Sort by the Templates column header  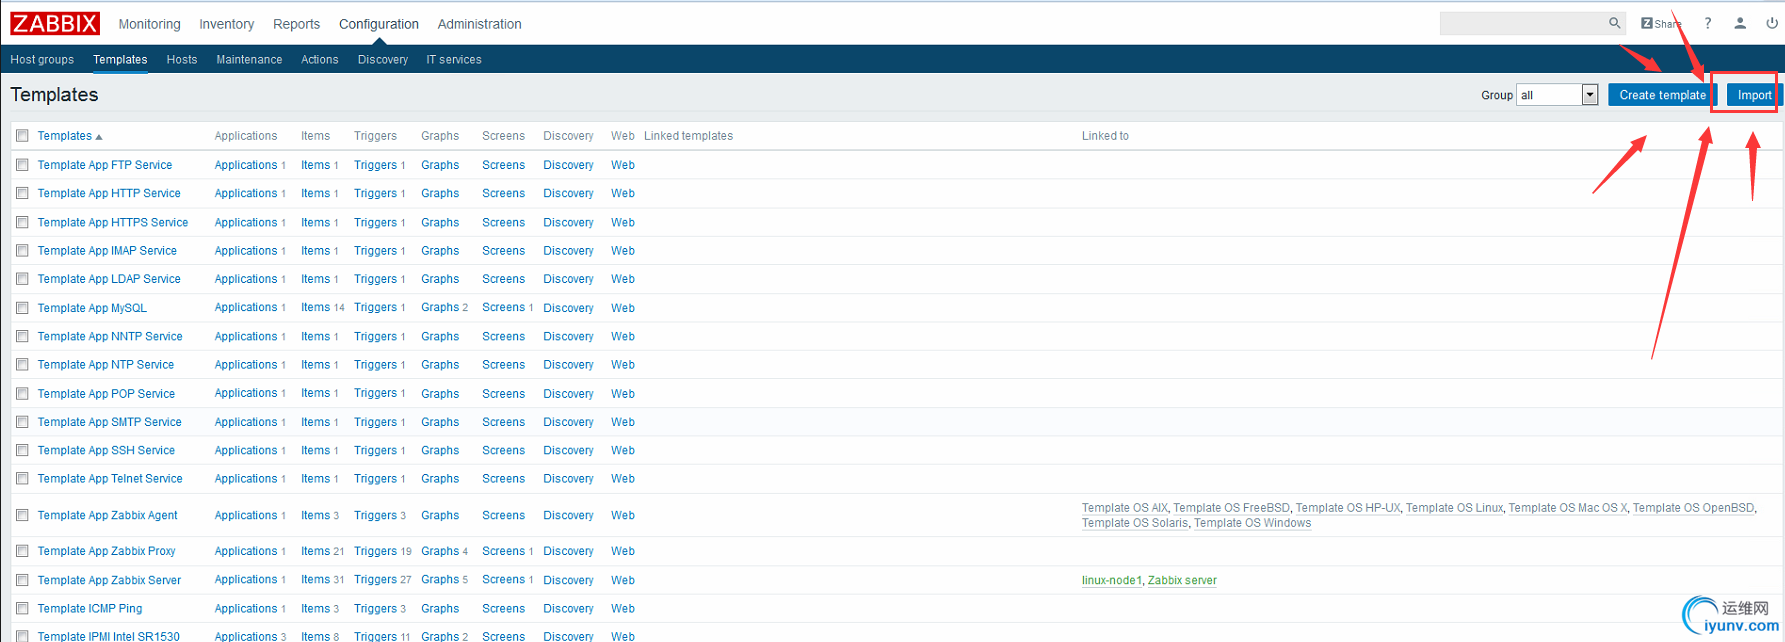(x=69, y=136)
